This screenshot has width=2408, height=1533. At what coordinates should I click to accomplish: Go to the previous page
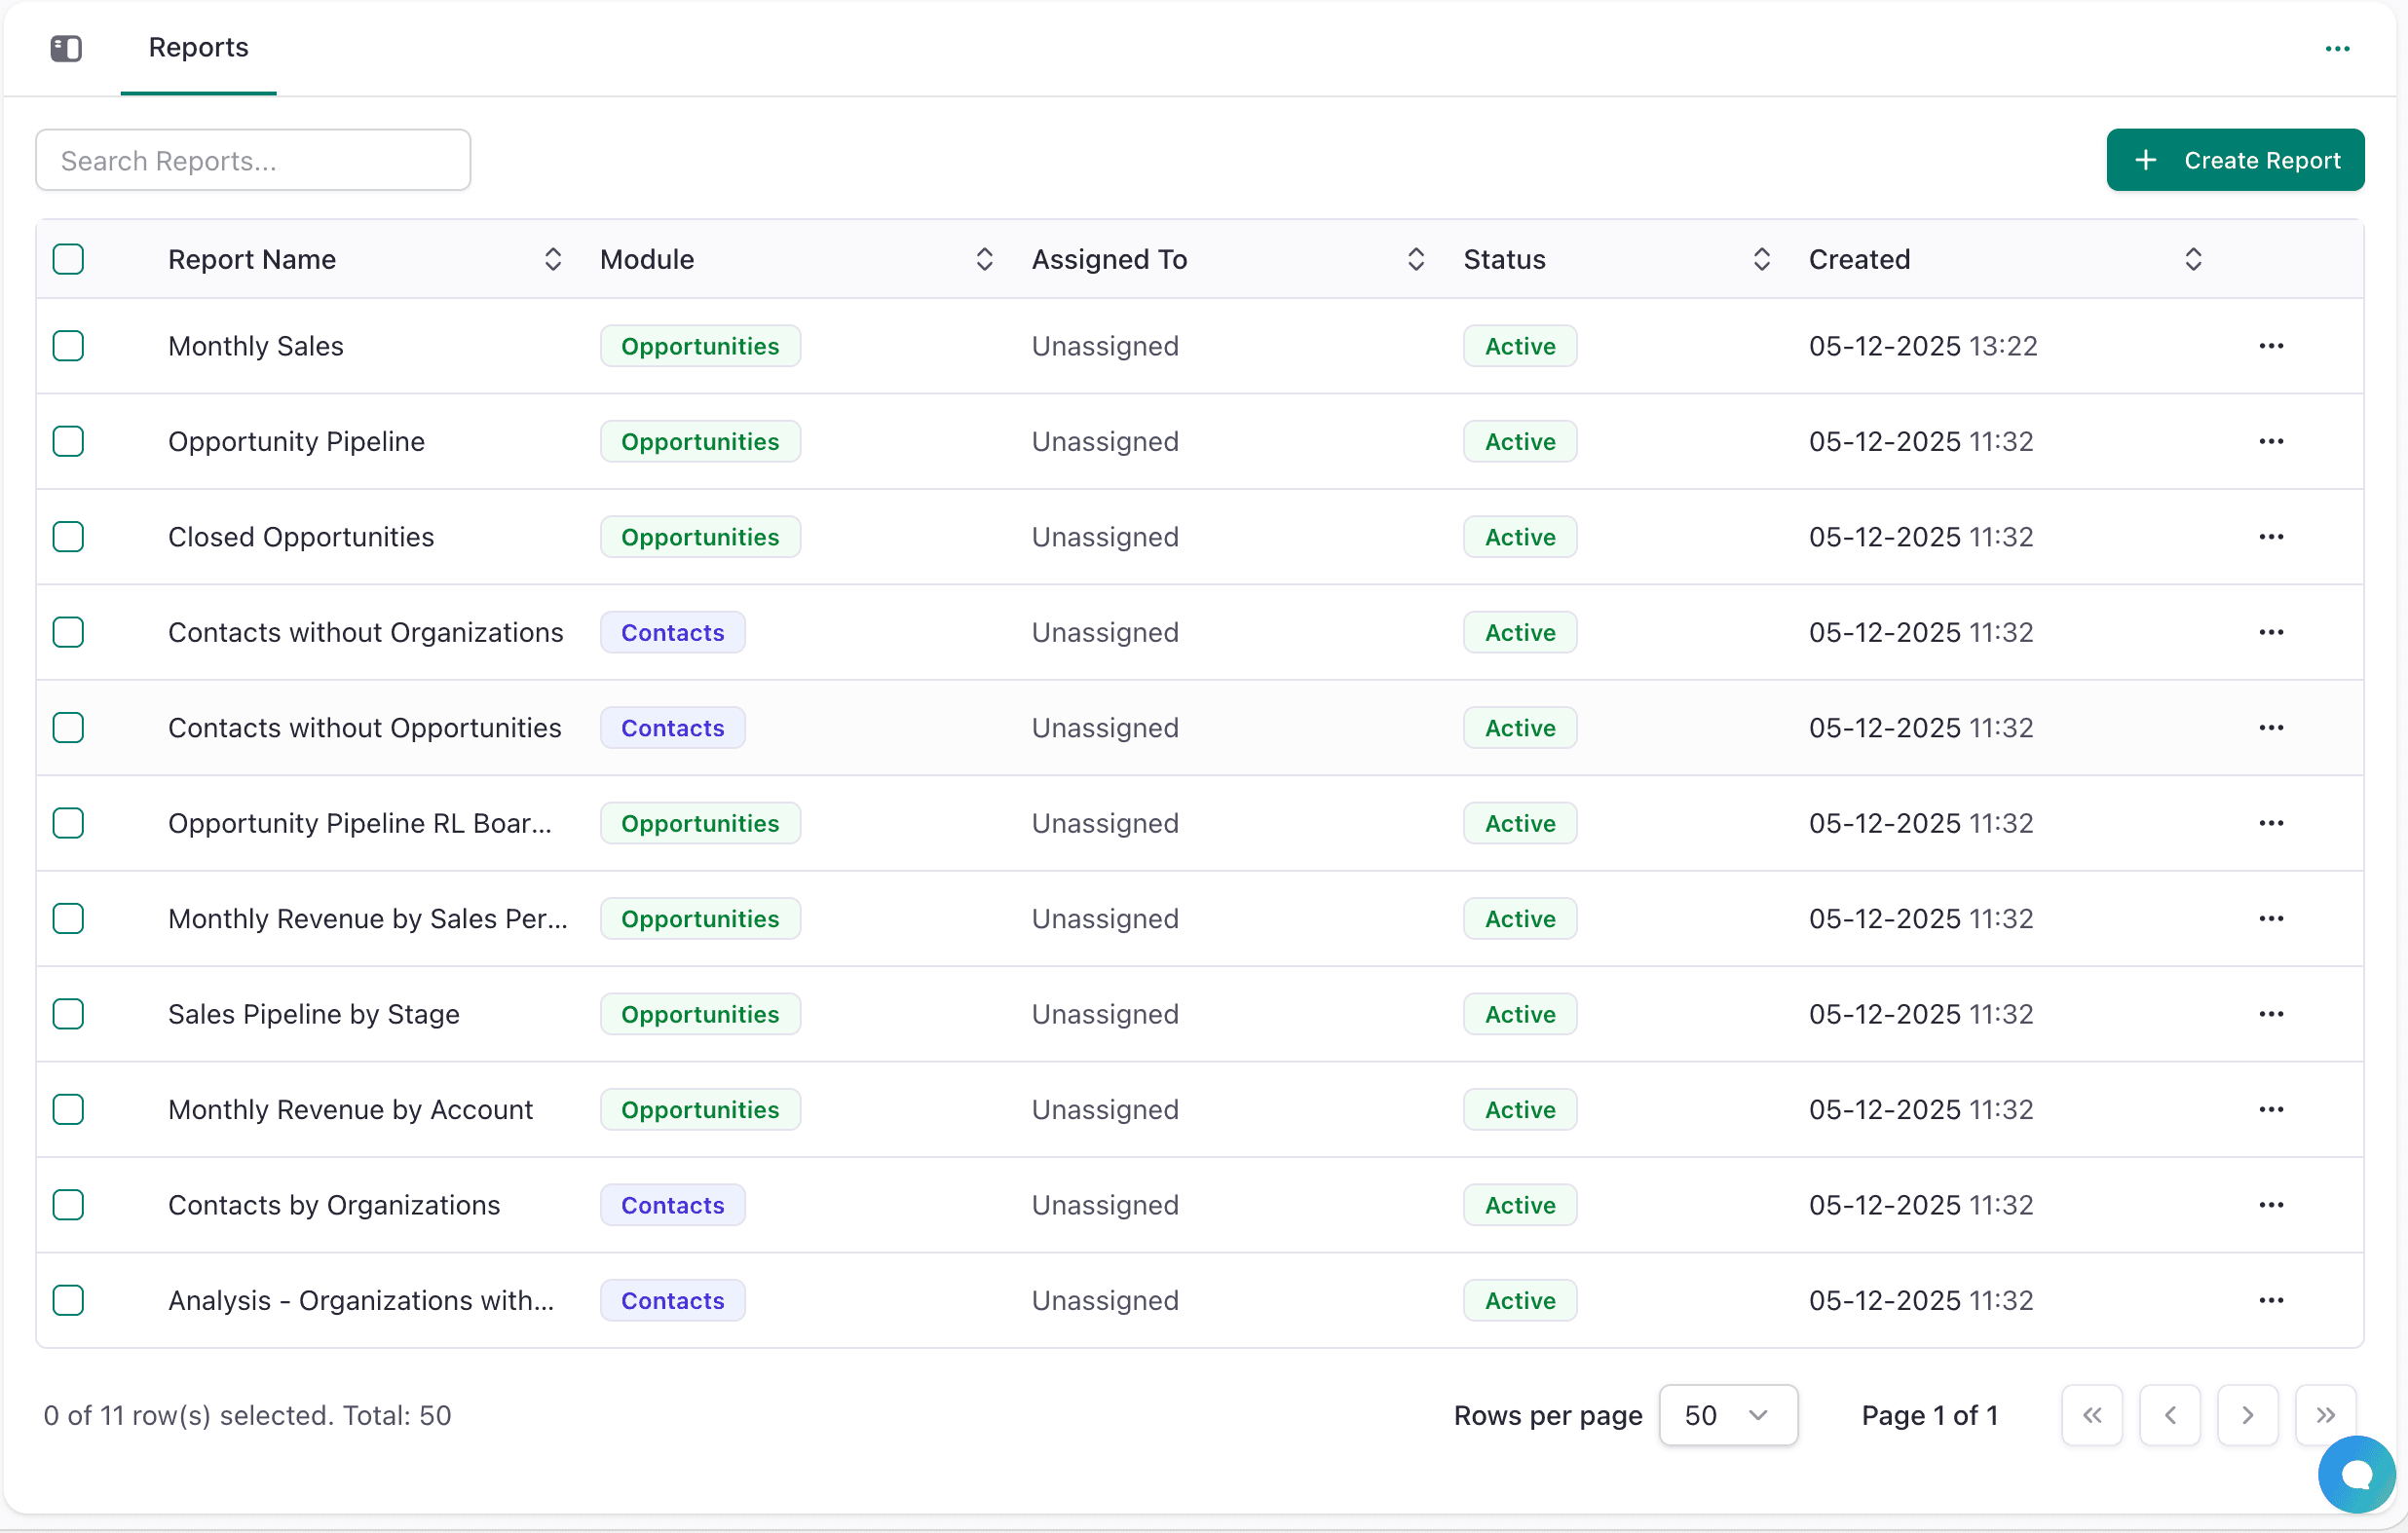click(x=2170, y=1415)
